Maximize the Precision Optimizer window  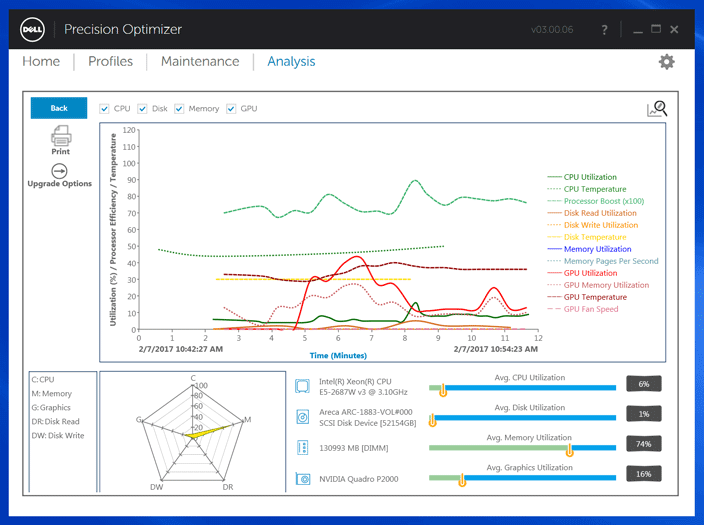pyautogui.click(x=656, y=29)
